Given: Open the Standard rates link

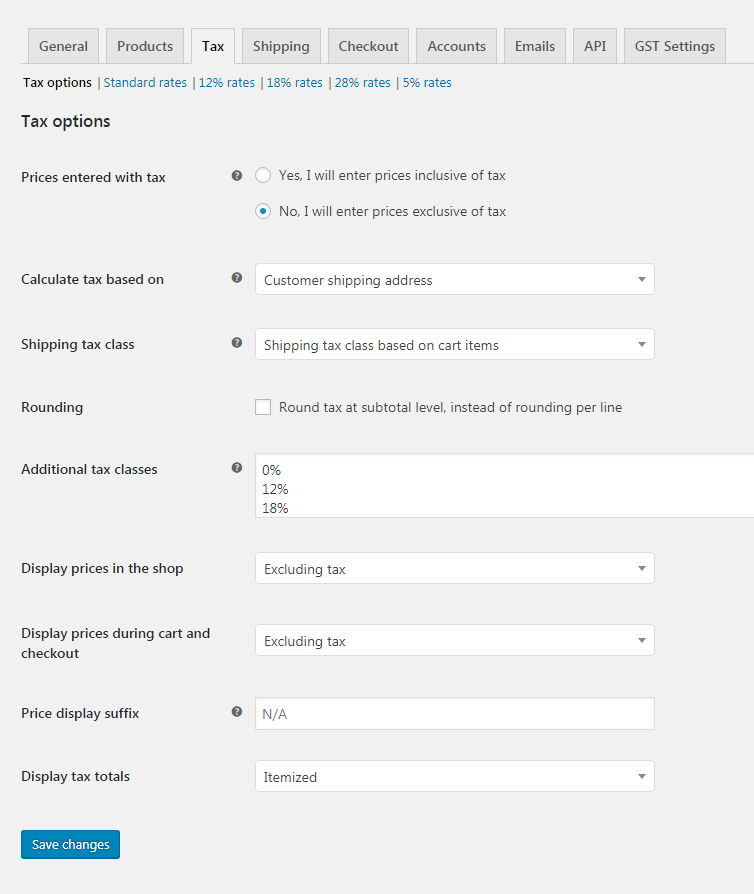Looking at the screenshot, I should (145, 83).
